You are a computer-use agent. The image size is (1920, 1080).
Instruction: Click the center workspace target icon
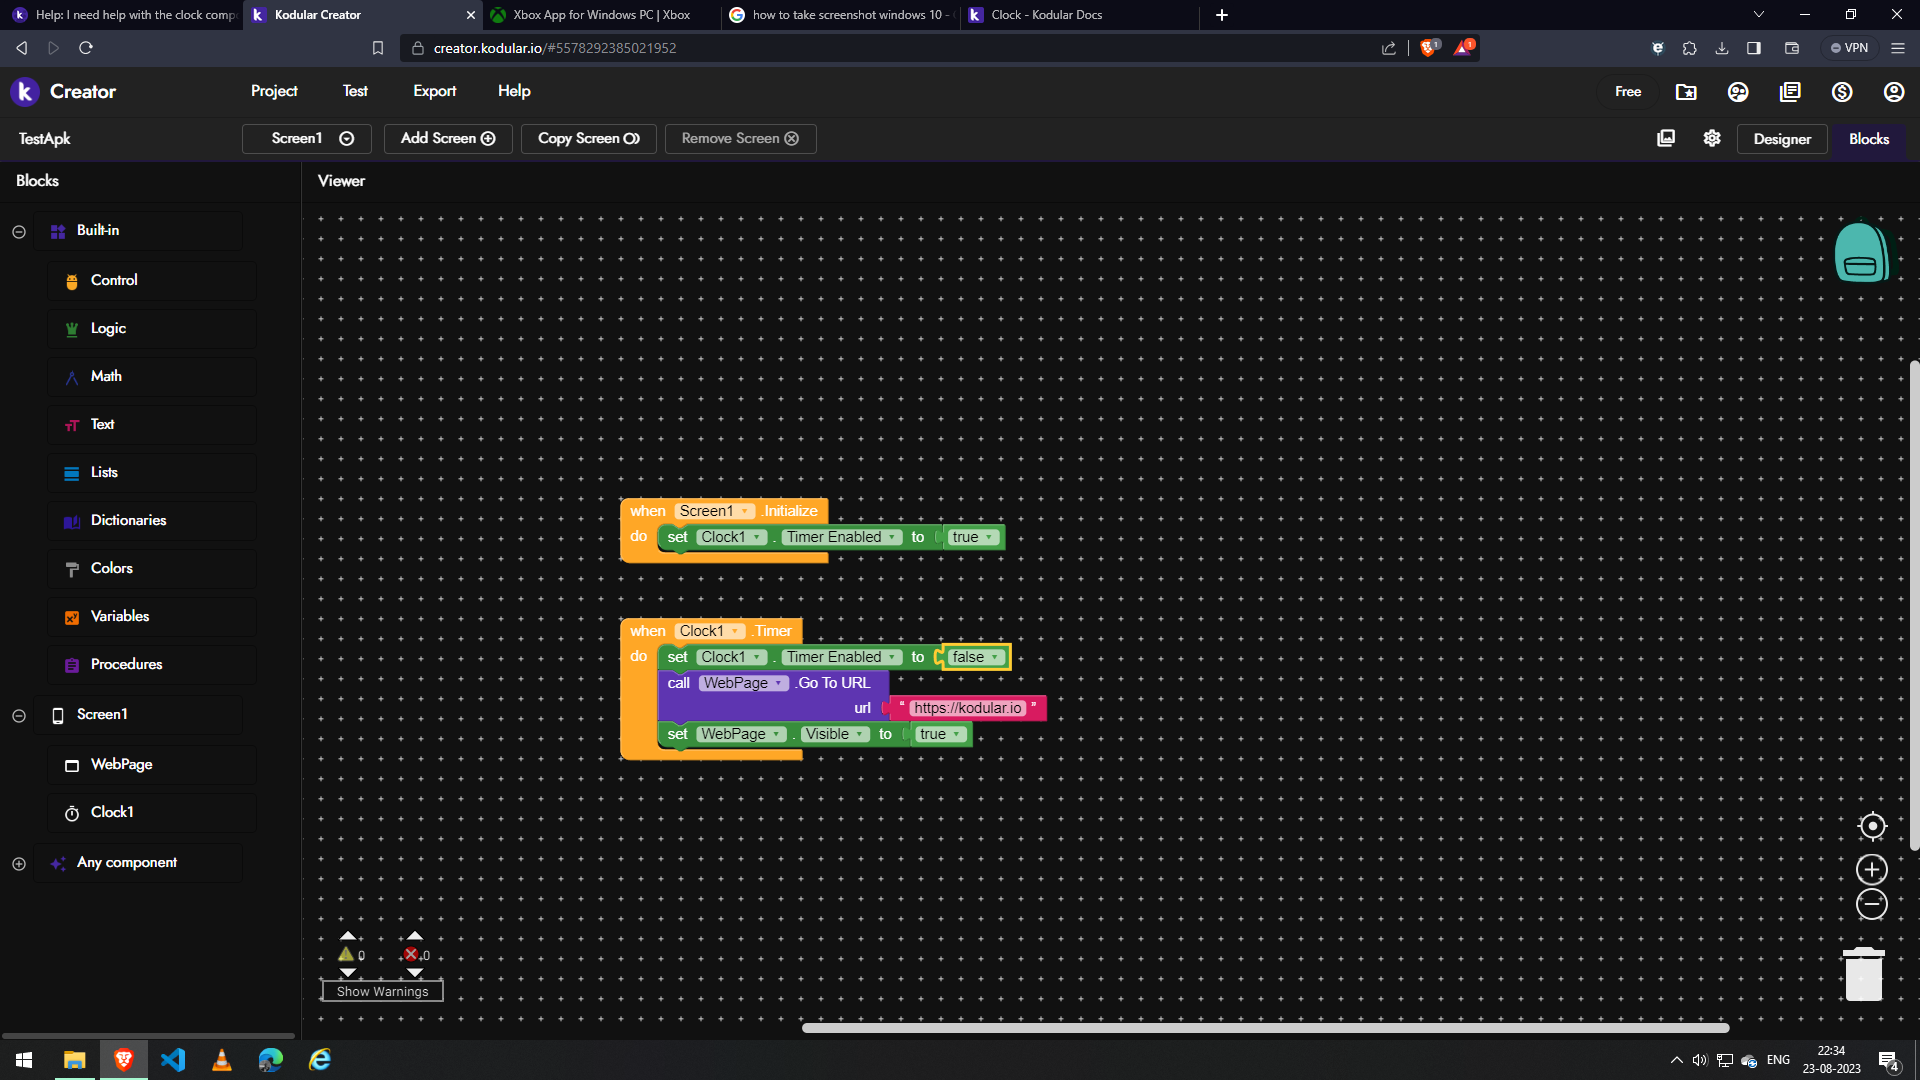pos(1872,826)
